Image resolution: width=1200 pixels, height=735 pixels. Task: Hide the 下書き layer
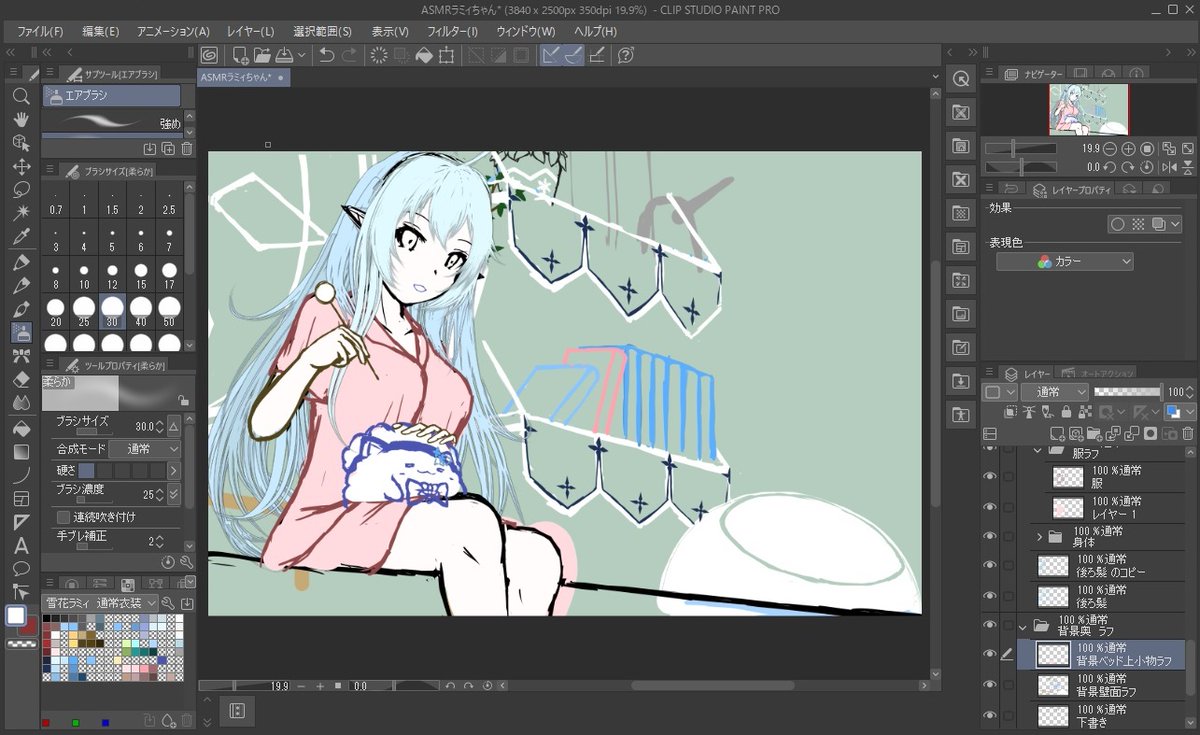click(x=990, y=715)
